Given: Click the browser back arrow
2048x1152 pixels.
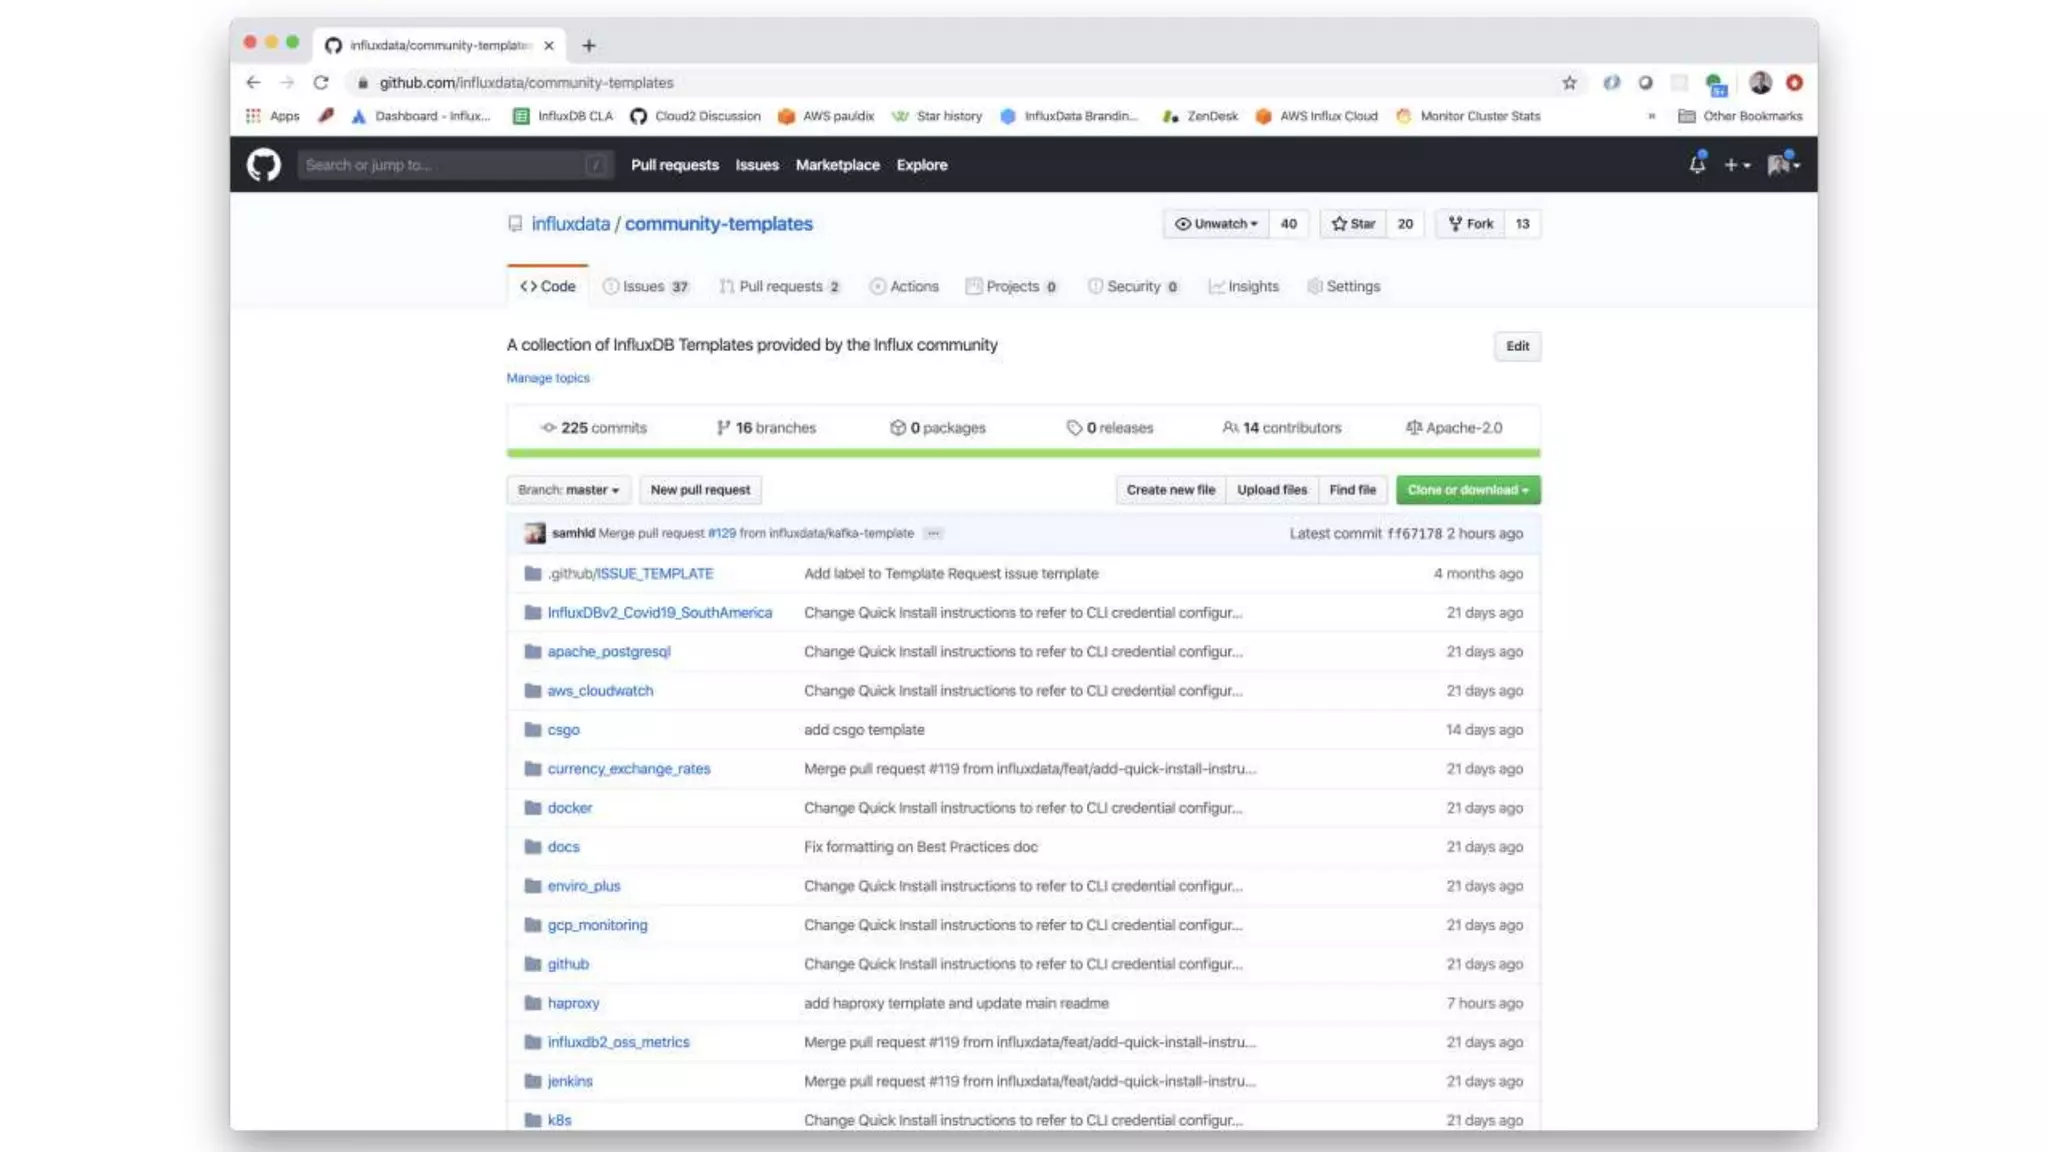Looking at the screenshot, I should click(253, 83).
